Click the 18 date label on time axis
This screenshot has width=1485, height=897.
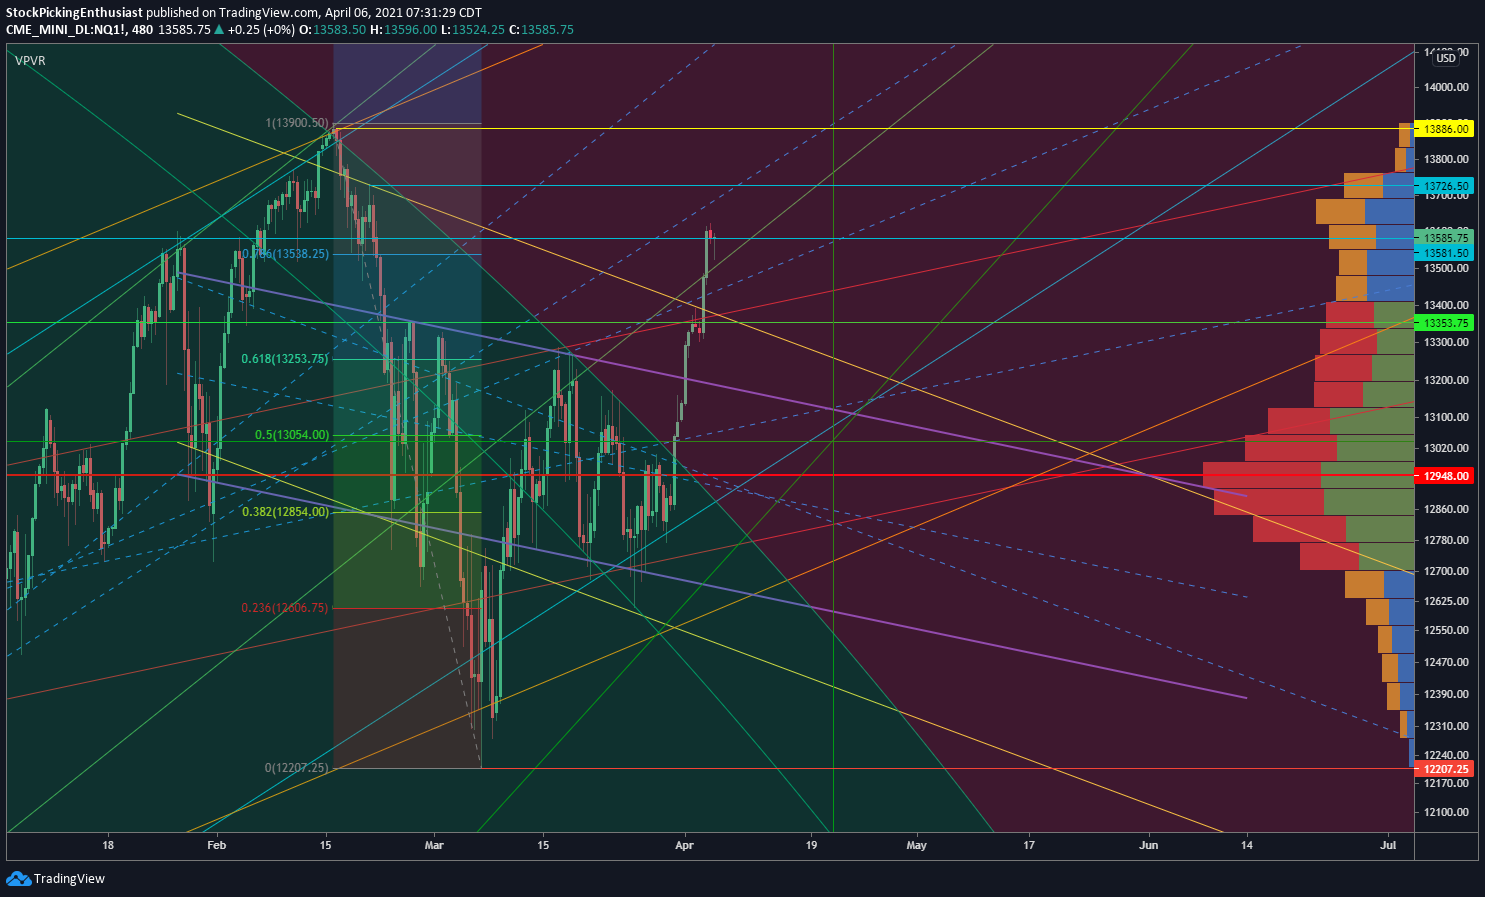108,845
